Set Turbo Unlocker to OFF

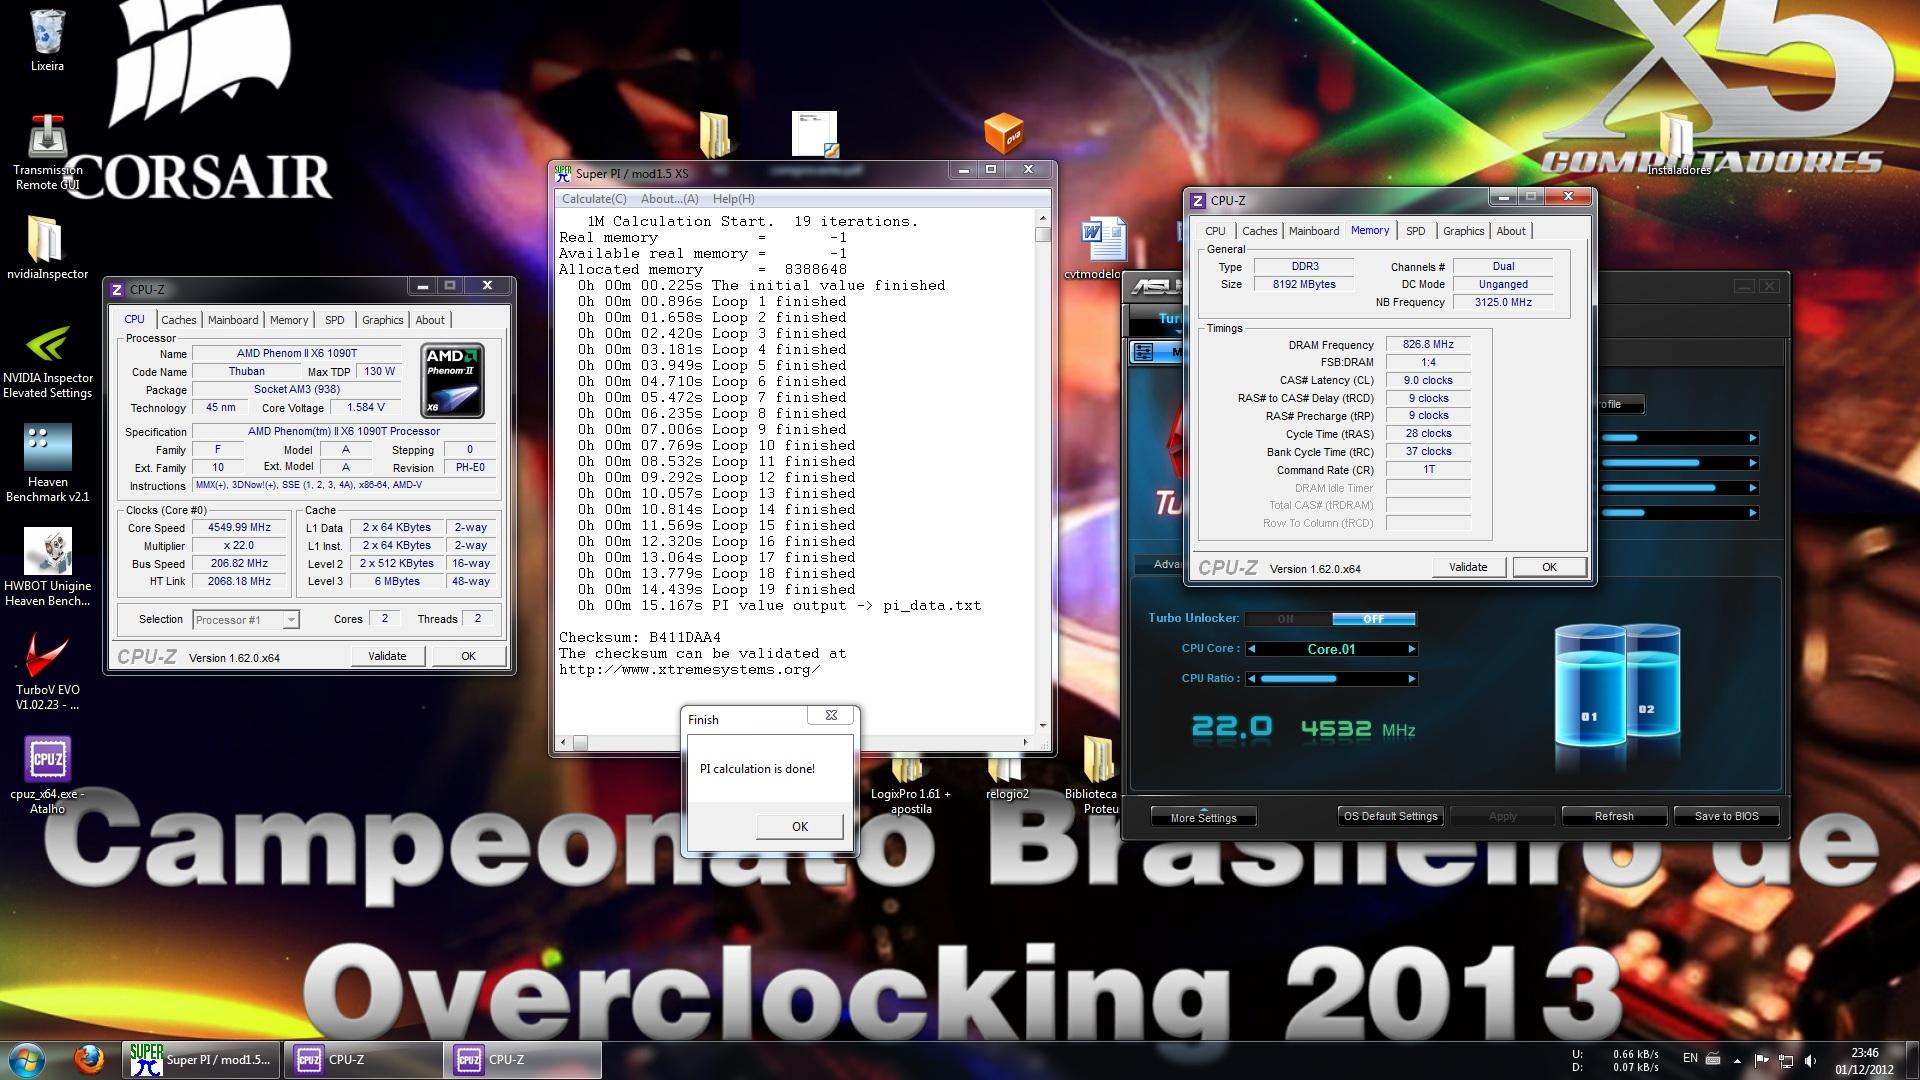tap(1373, 619)
